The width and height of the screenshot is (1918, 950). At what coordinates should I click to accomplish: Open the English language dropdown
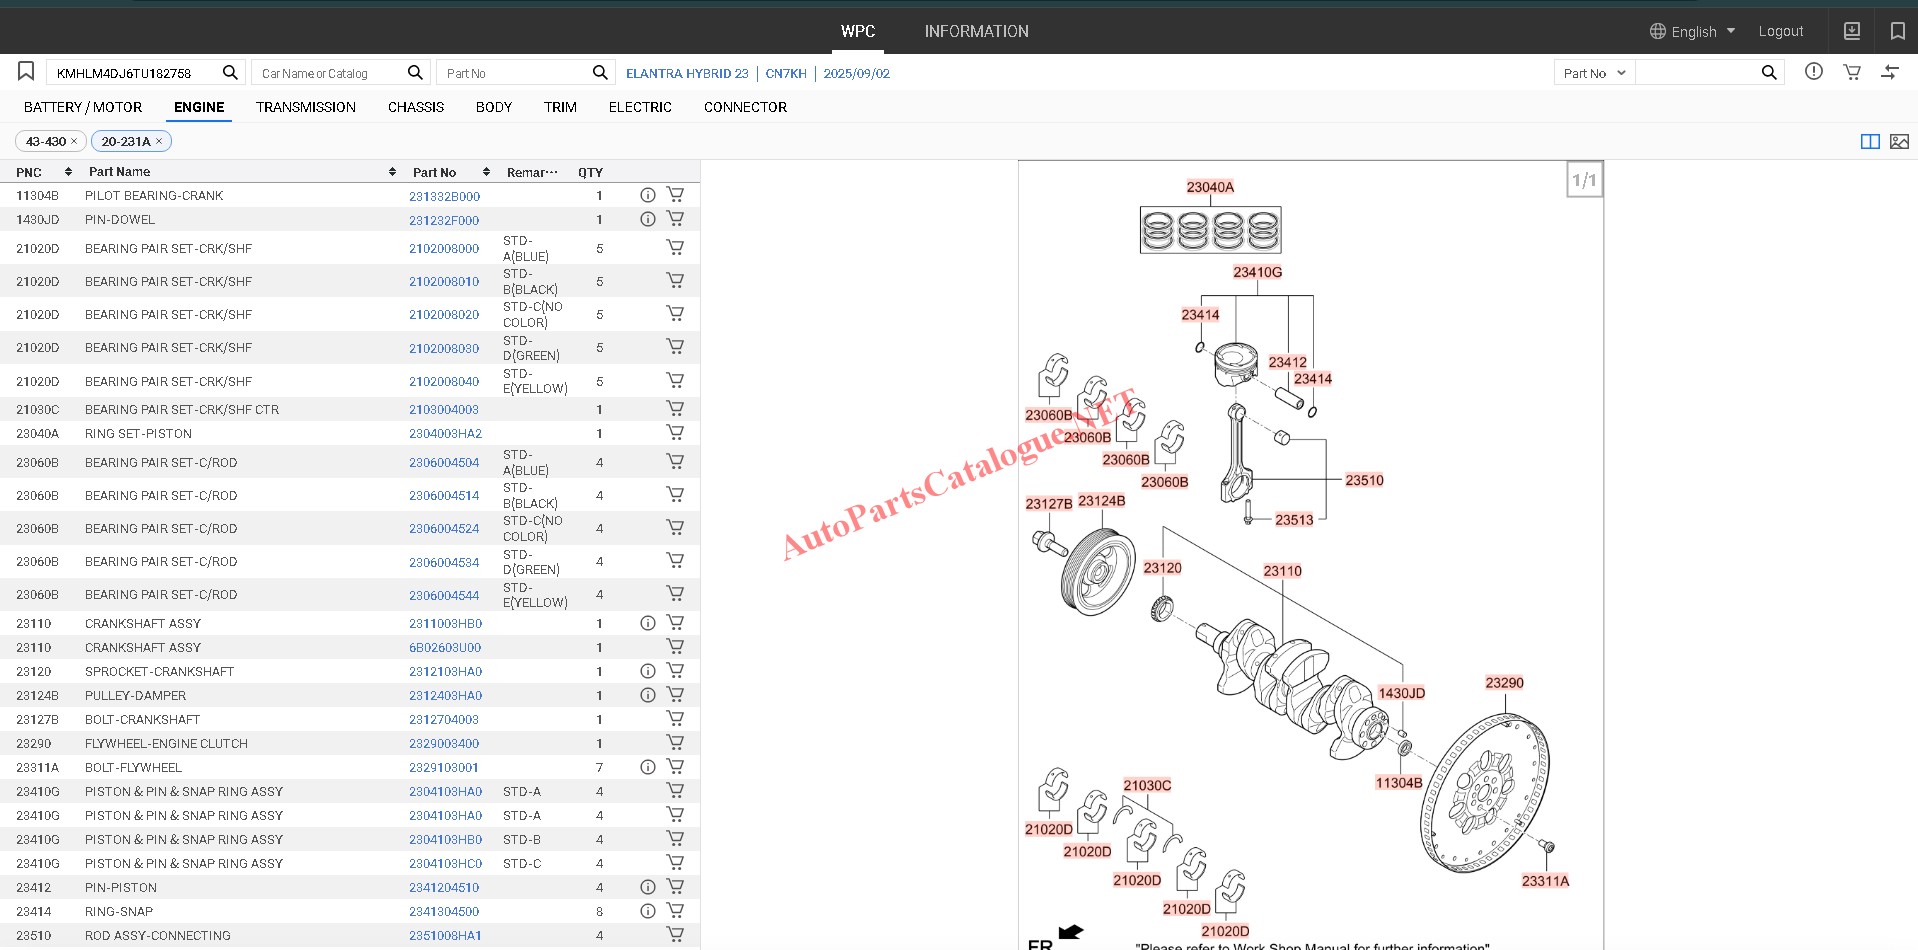[1693, 32]
